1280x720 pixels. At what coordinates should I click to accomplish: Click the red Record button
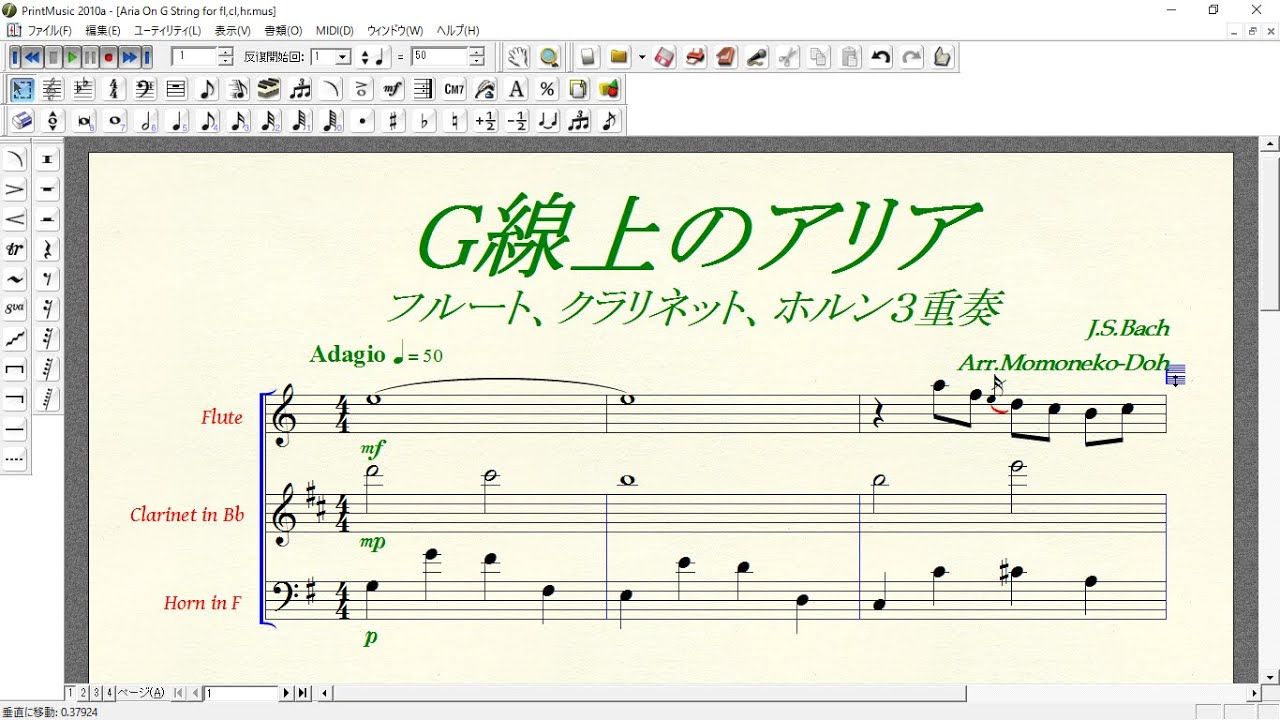tap(109, 57)
